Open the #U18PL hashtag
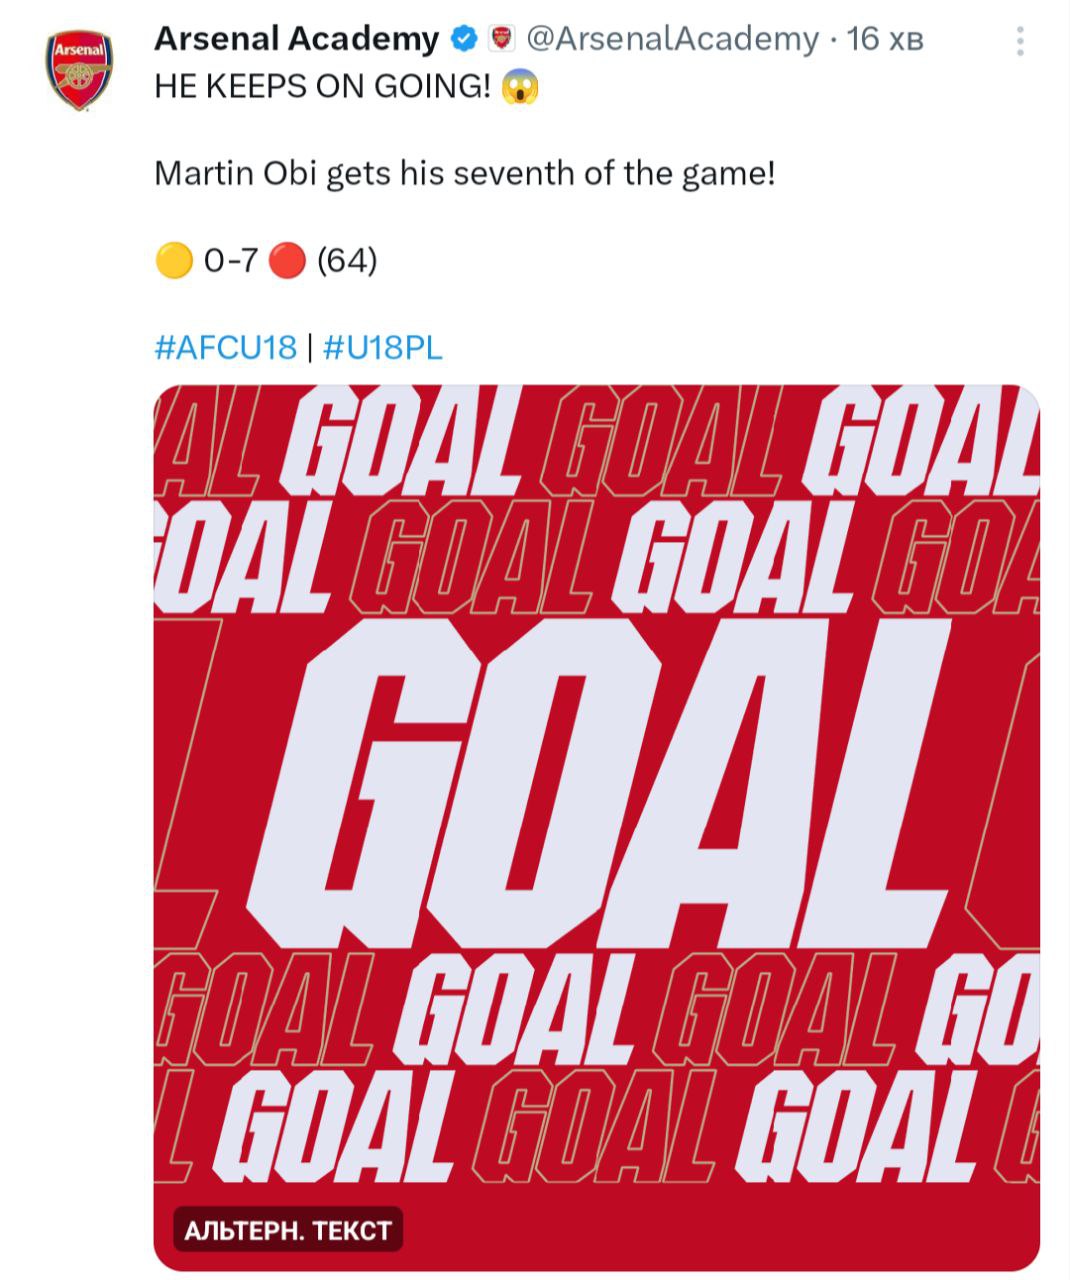 [383, 347]
